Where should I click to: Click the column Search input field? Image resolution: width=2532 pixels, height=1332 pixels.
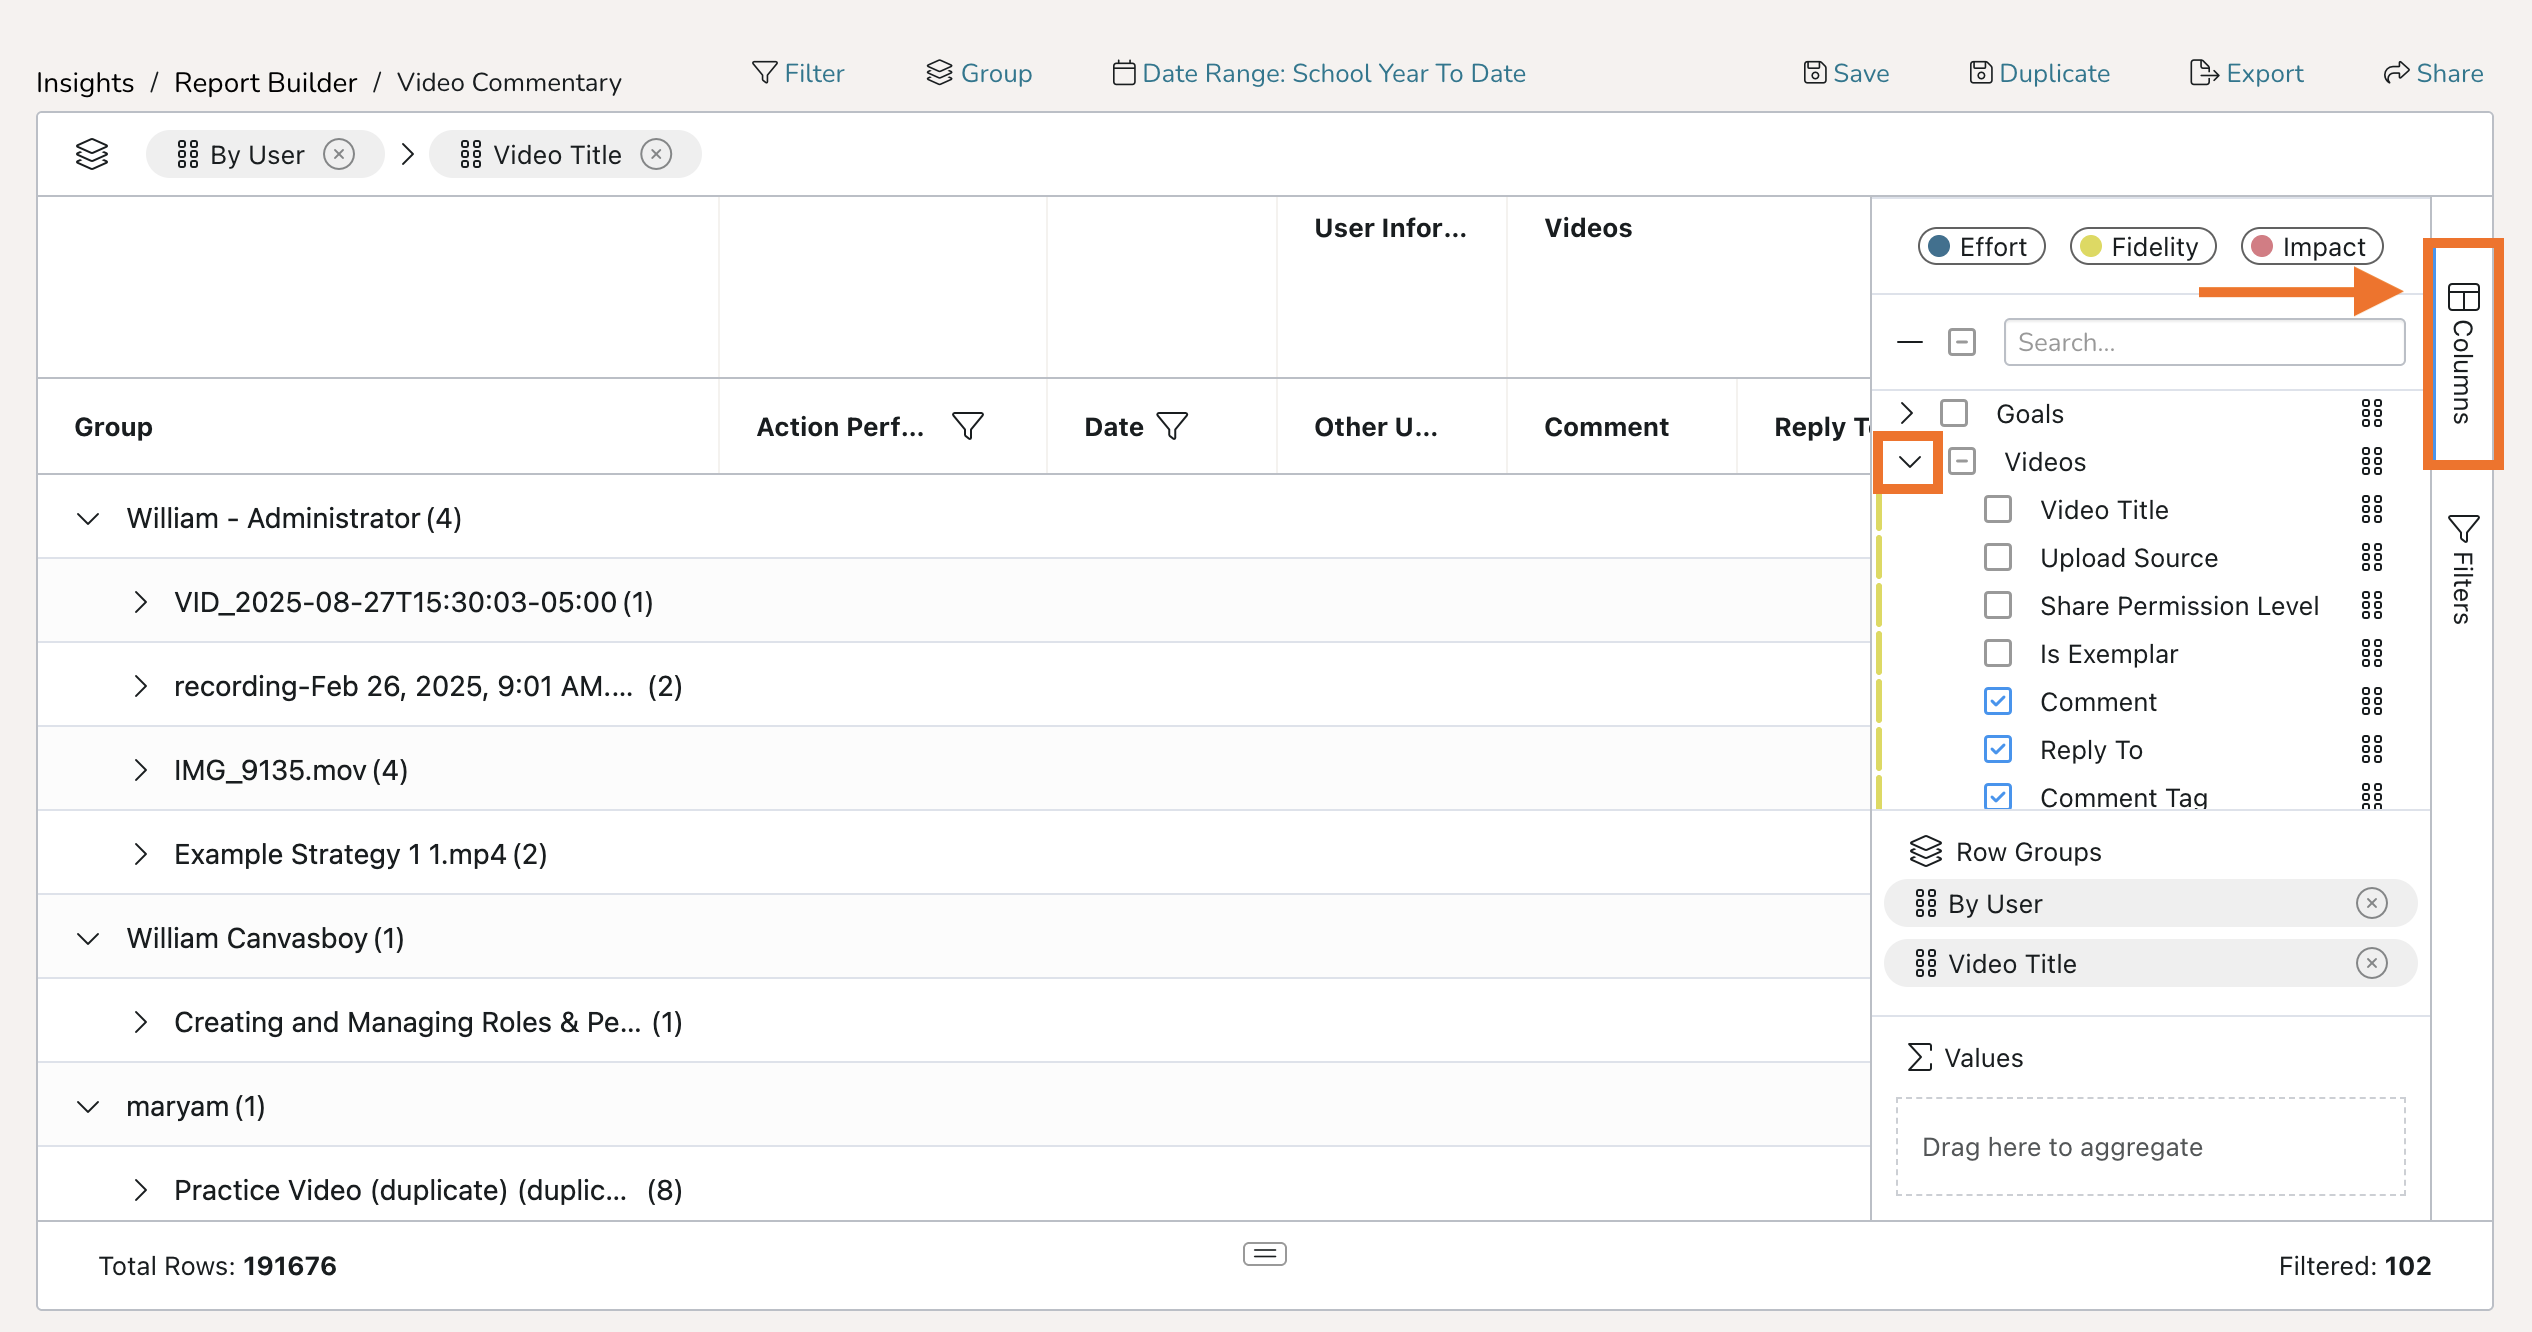(x=2204, y=342)
